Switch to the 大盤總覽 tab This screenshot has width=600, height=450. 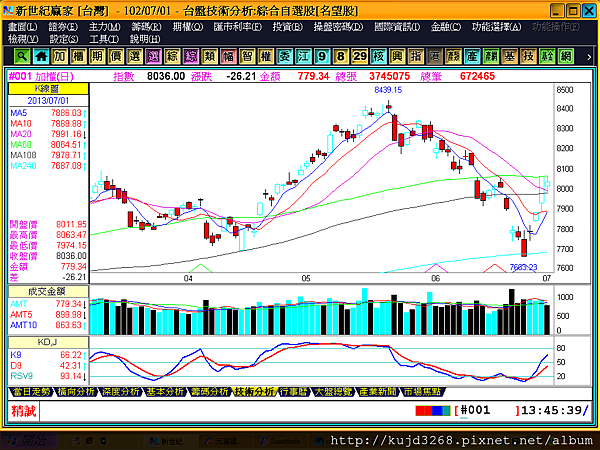pos(333,392)
